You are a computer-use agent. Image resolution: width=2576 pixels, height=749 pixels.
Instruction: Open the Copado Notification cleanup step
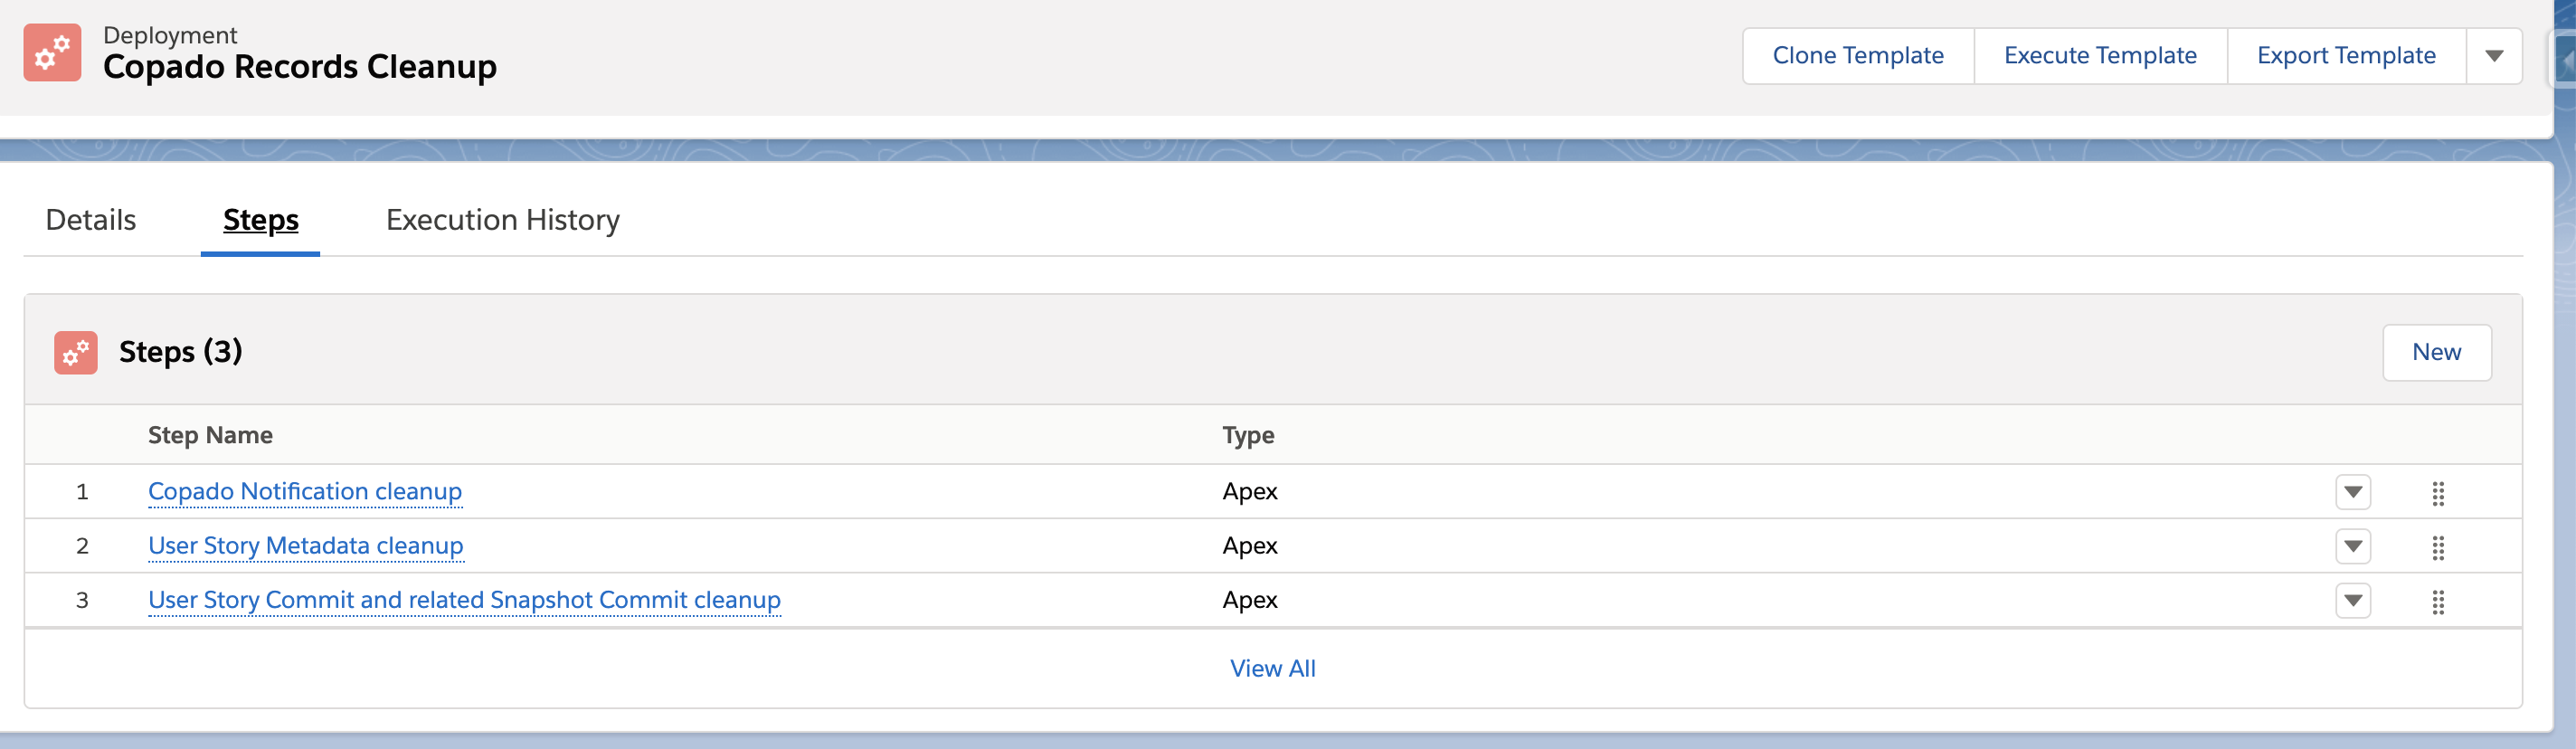pos(305,492)
